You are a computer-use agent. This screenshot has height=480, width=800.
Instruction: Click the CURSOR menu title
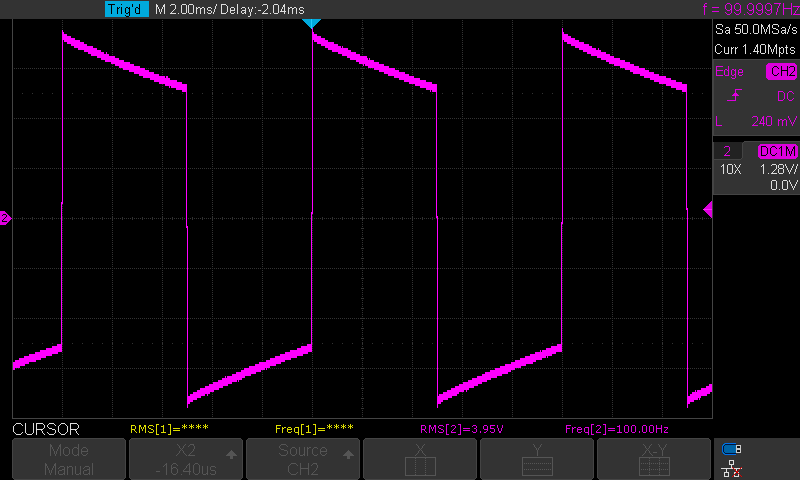(x=46, y=430)
